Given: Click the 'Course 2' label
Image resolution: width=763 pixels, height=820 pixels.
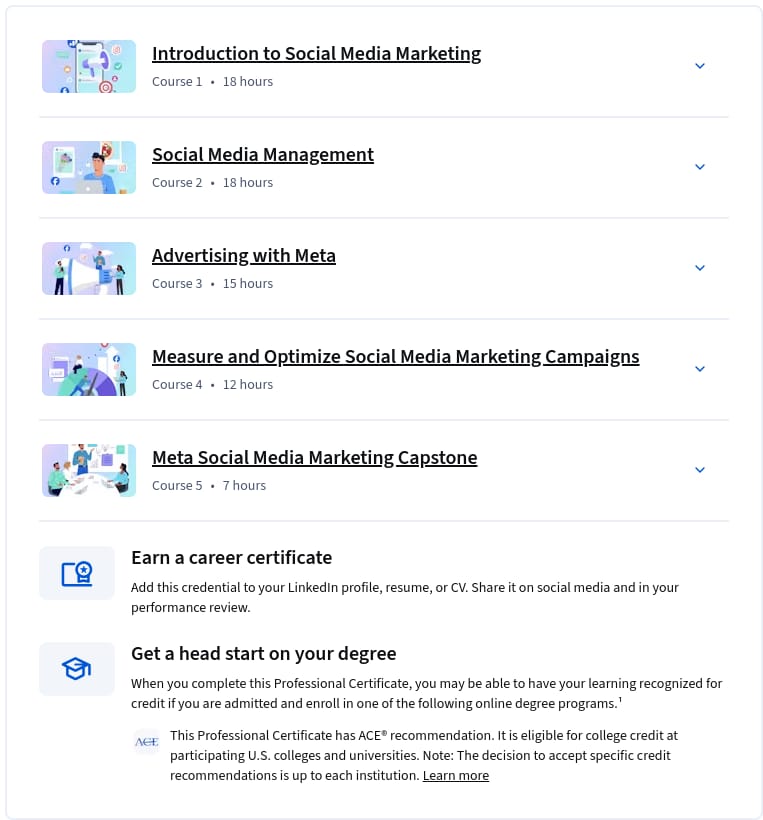Looking at the screenshot, I should coord(177,183).
